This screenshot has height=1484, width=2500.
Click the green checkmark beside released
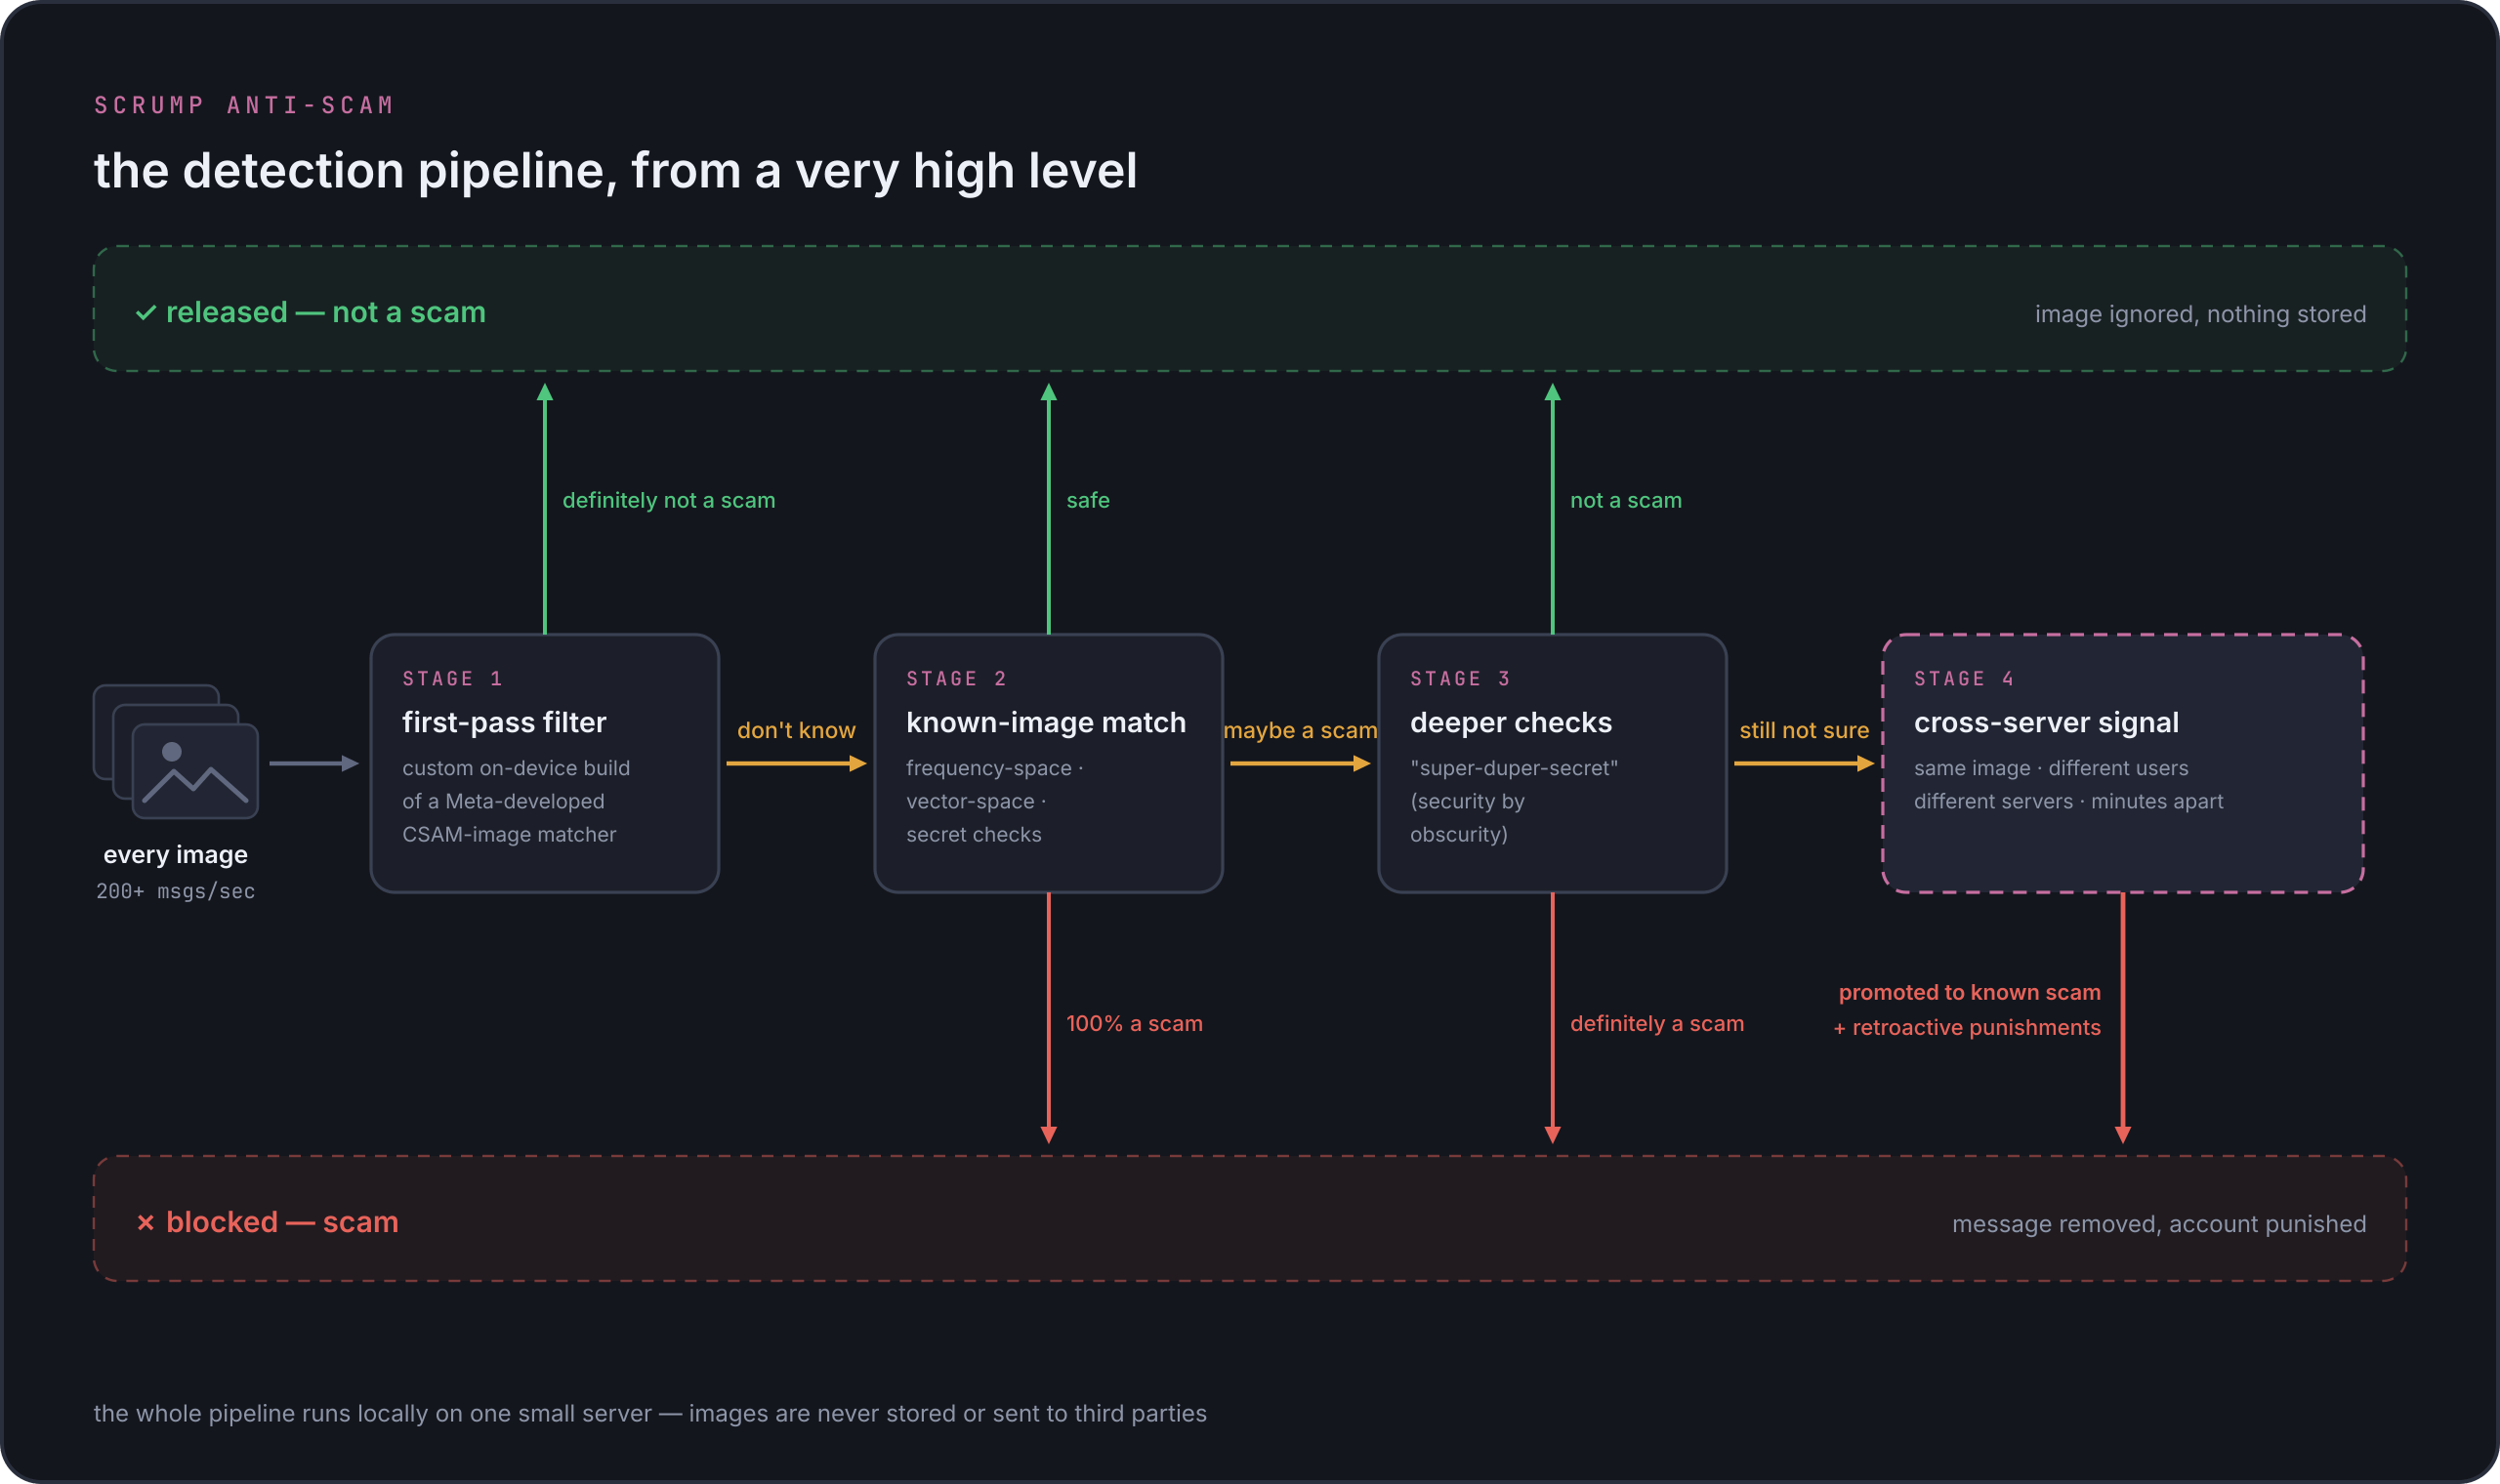point(146,313)
